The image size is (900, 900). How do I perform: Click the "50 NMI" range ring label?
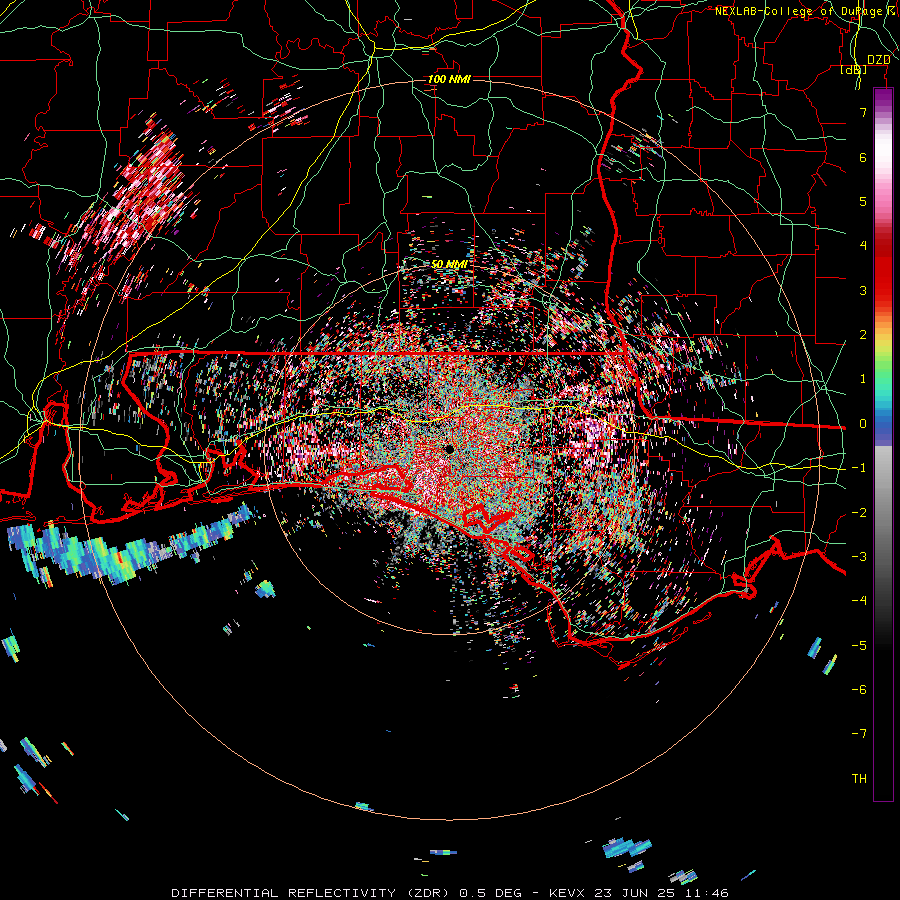(x=449, y=264)
